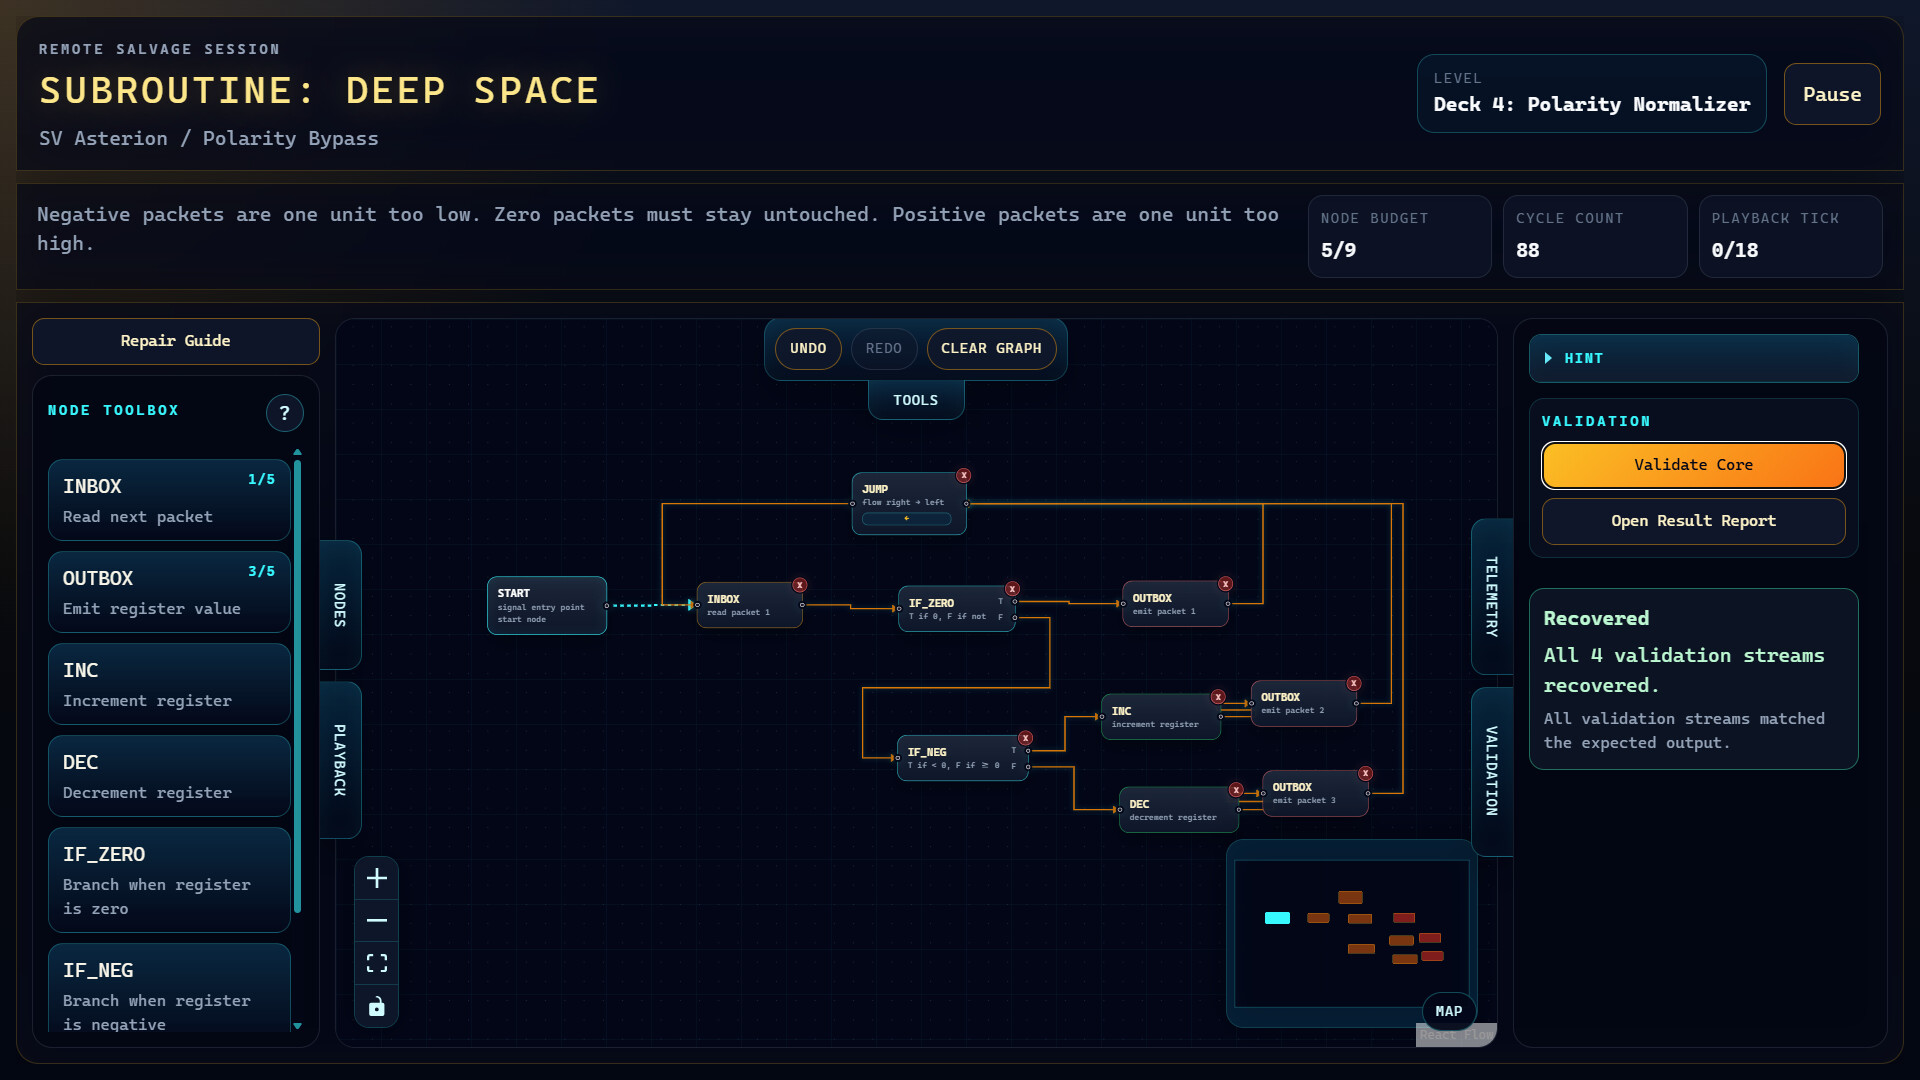Delete the INC node using its X
The height and width of the screenshot is (1080, 1920).
[x=1218, y=697]
